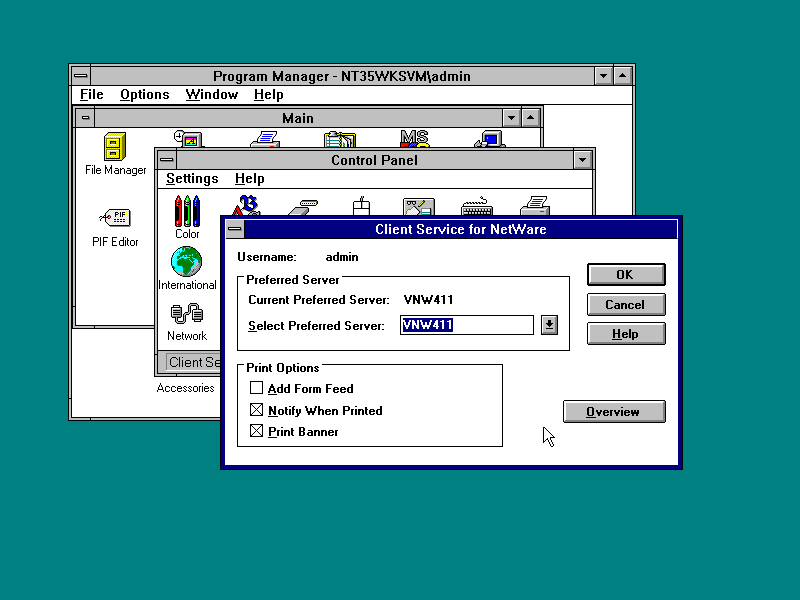Open the File menu in Program Manager
This screenshot has width=800, height=600.
[x=92, y=94]
